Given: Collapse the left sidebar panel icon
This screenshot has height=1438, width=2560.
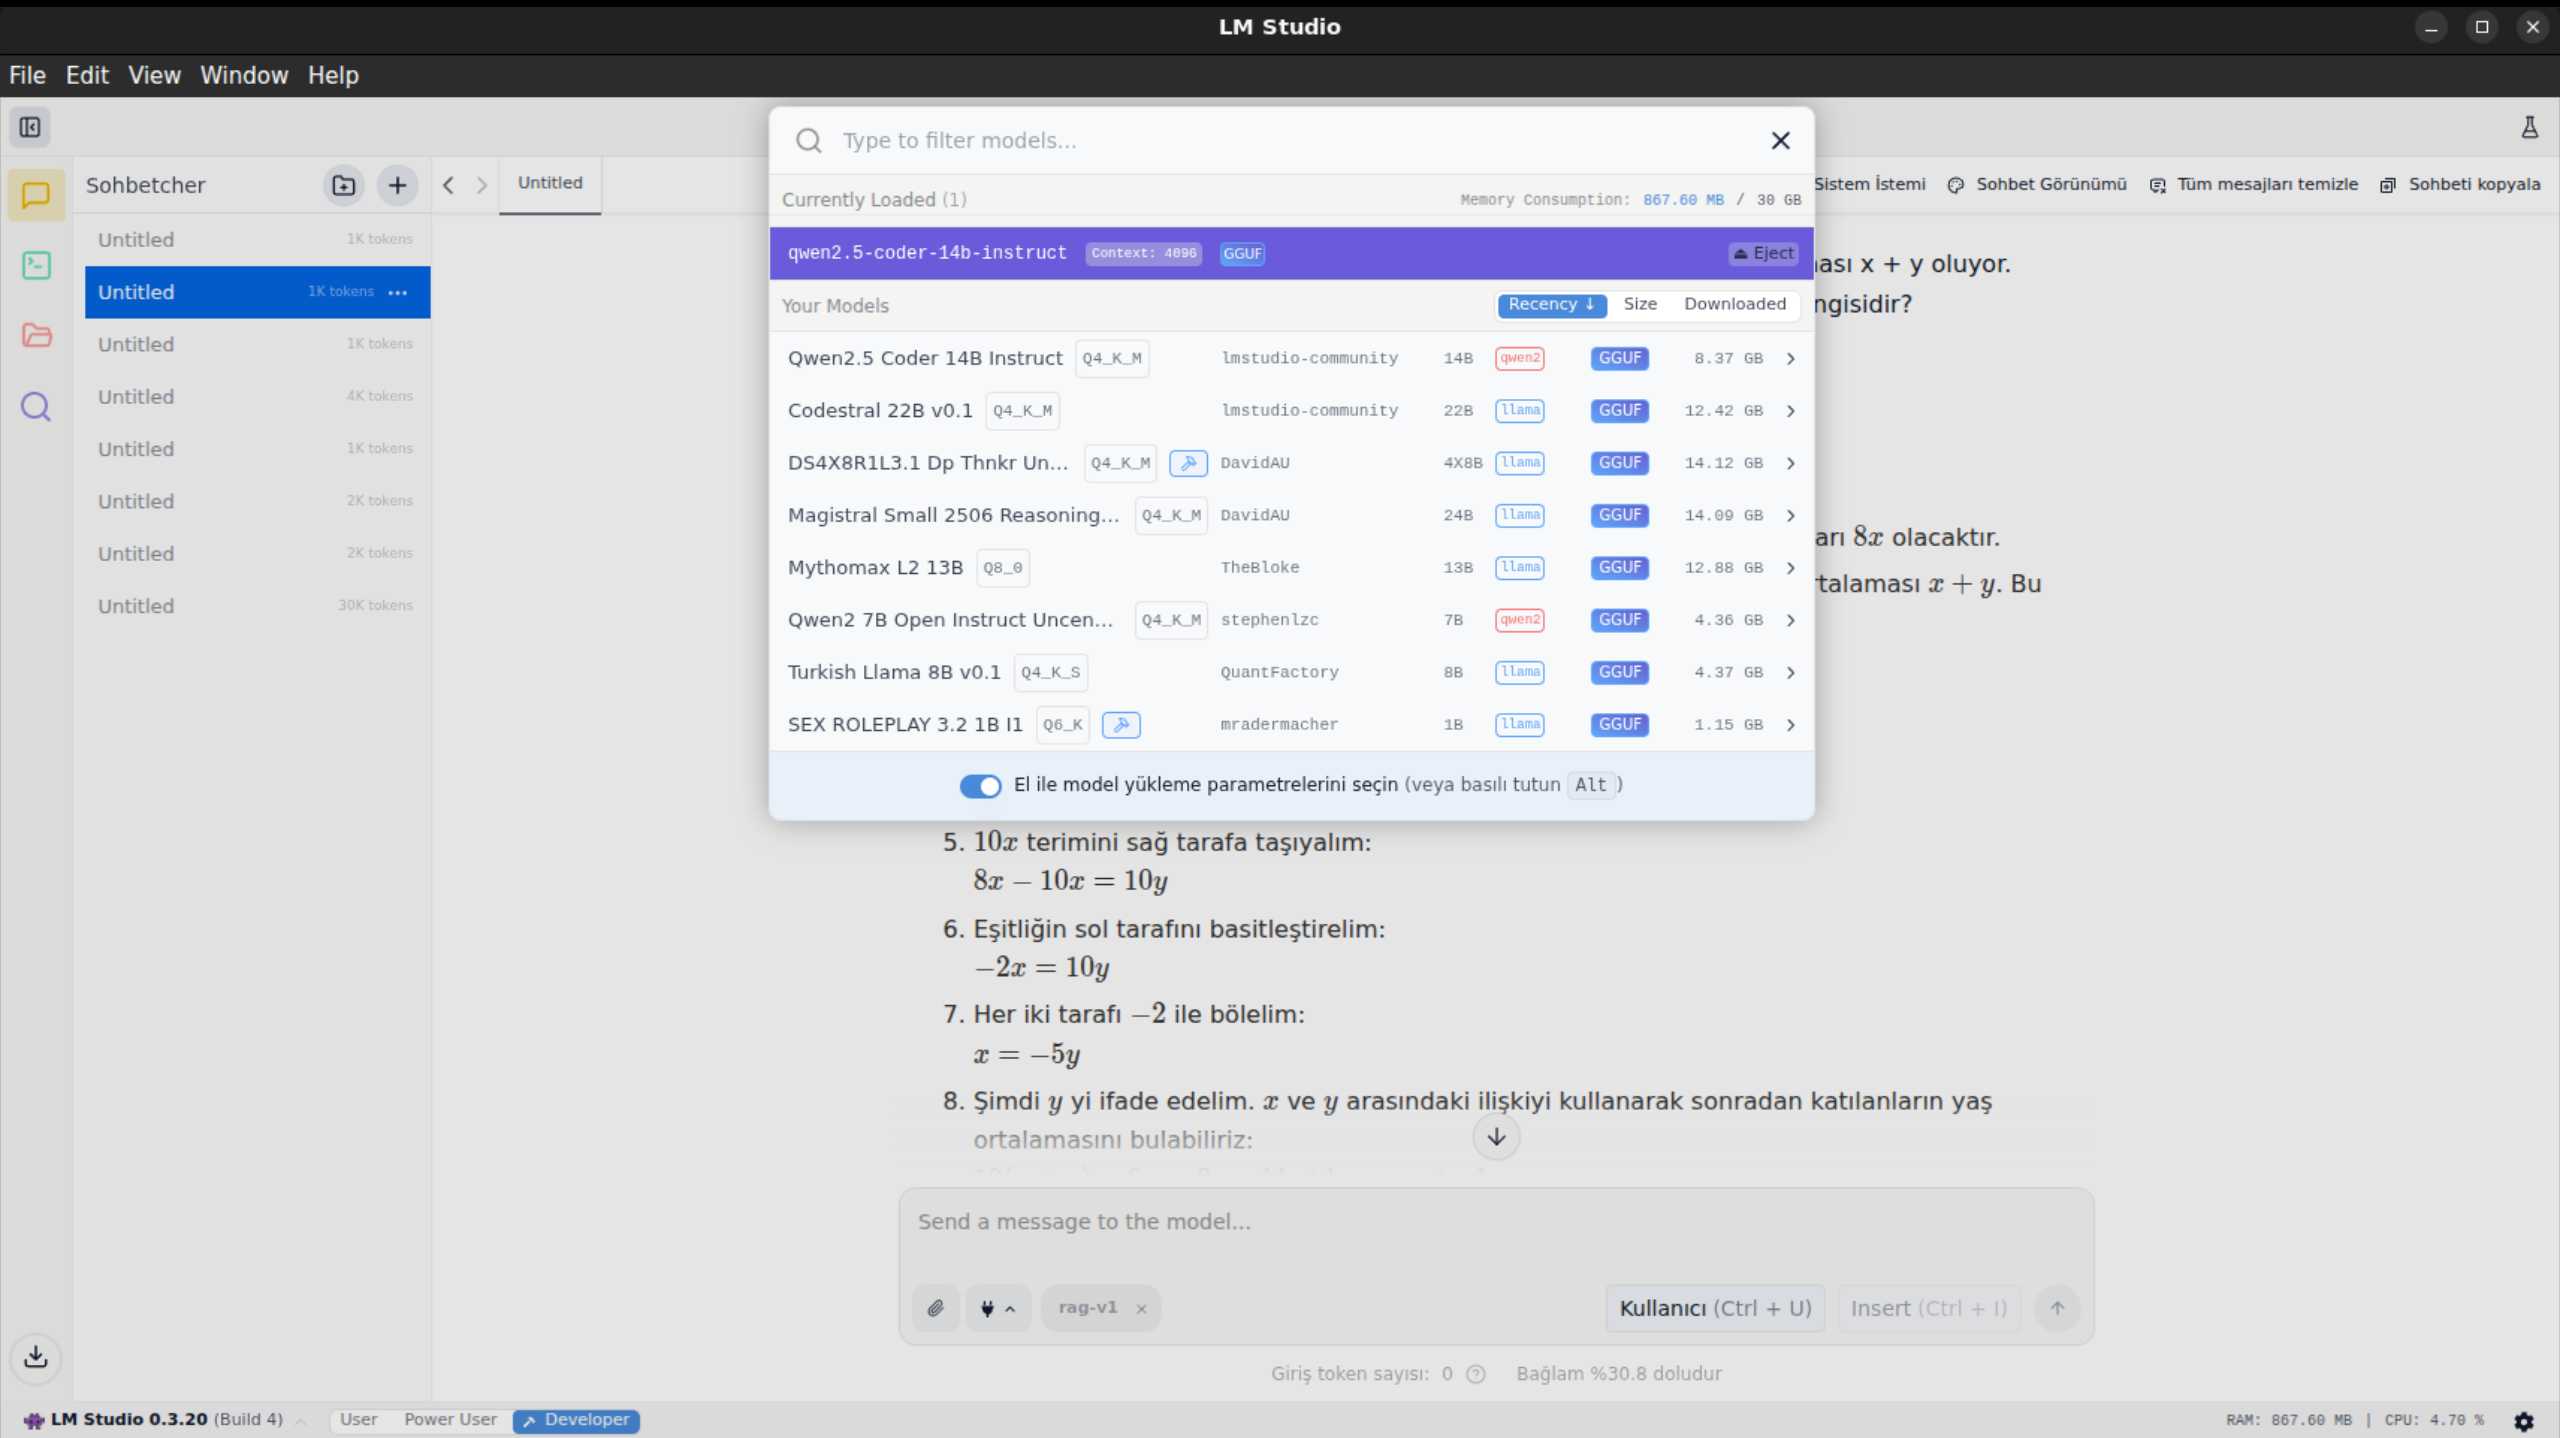Looking at the screenshot, I should 30,127.
